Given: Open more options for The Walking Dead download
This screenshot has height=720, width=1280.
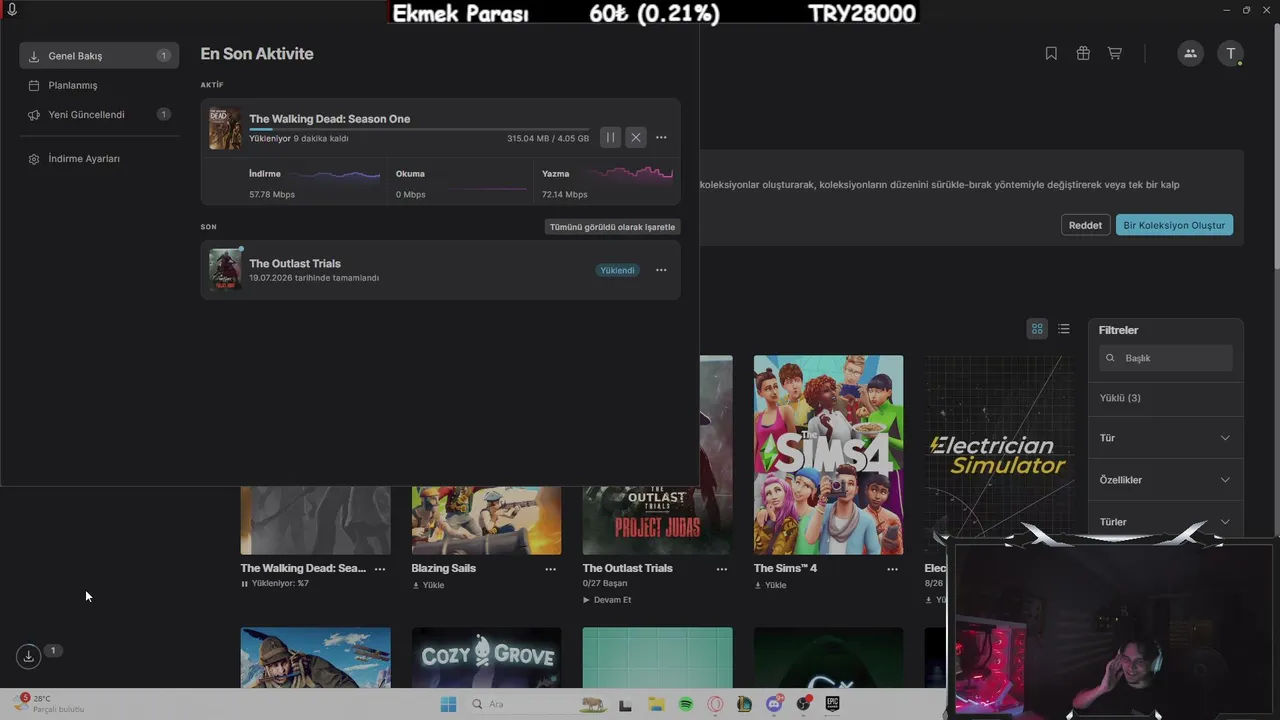Looking at the screenshot, I should (x=661, y=138).
